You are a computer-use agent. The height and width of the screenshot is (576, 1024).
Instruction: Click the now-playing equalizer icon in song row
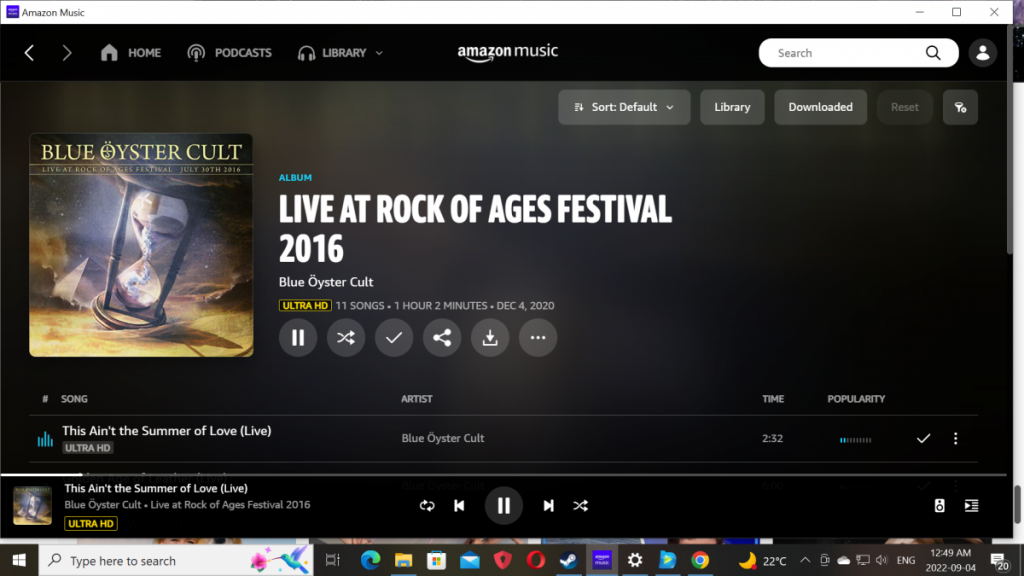click(45, 439)
